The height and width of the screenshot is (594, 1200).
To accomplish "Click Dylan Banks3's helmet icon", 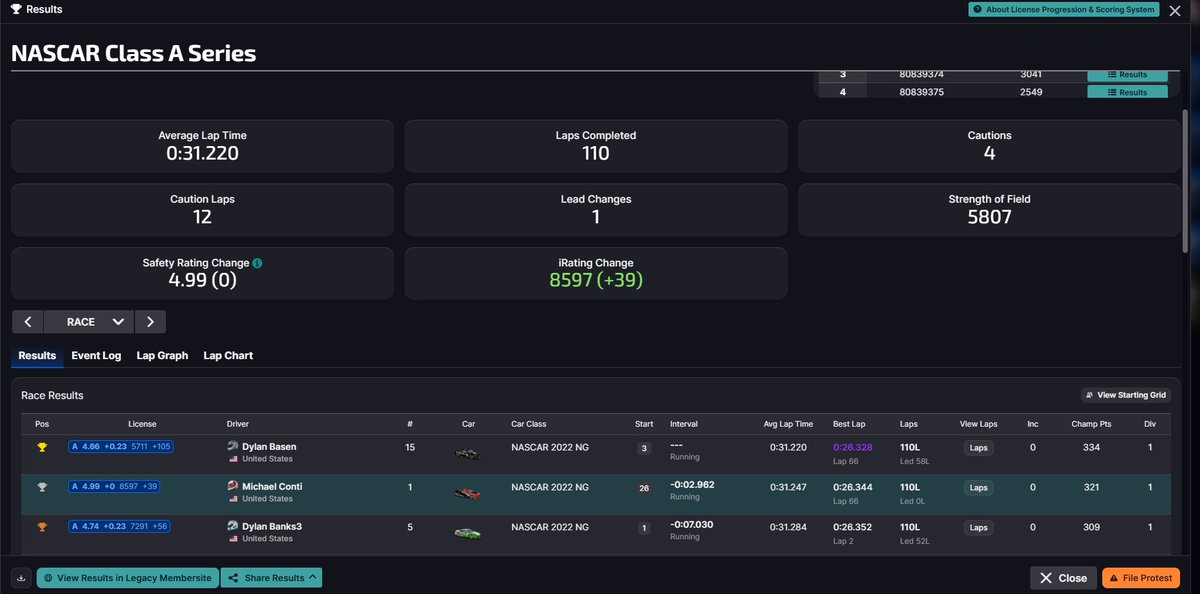I will pos(233,526).
